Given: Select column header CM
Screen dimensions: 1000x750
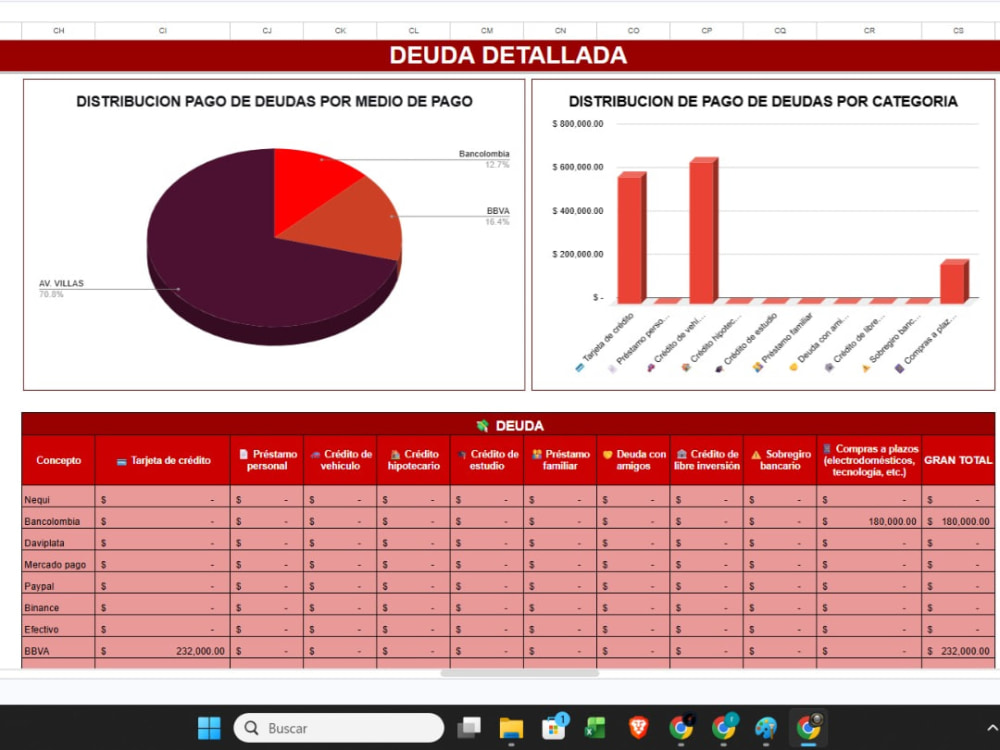Looking at the screenshot, I should click(x=487, y=31).
